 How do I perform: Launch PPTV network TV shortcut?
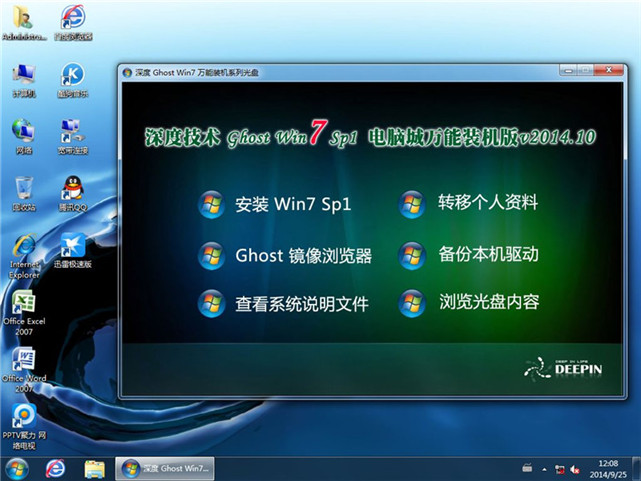tap(24, 427)
